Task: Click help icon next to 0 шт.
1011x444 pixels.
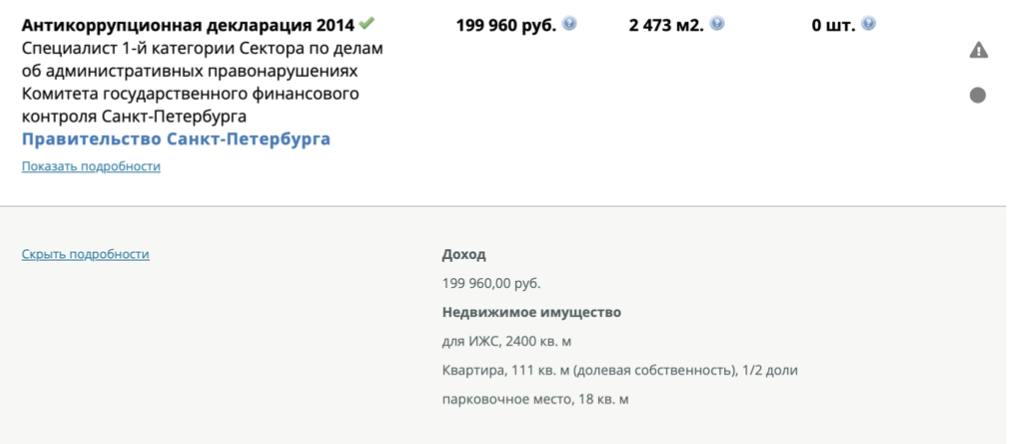Action: (868, 25)
